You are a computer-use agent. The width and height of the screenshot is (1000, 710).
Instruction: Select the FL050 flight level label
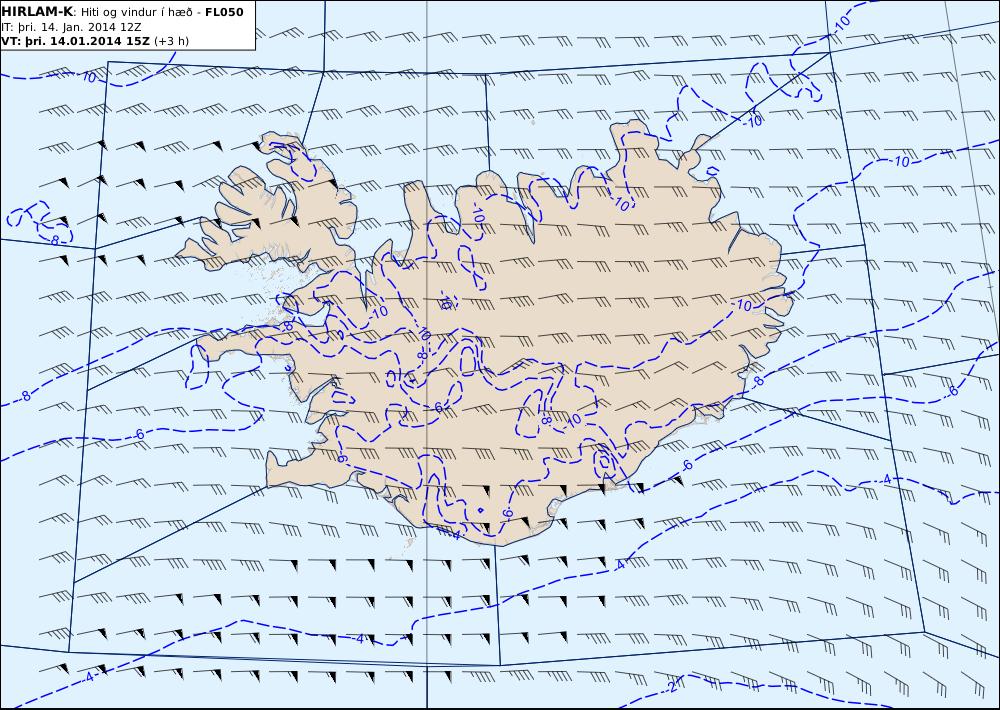click(224, 12)
